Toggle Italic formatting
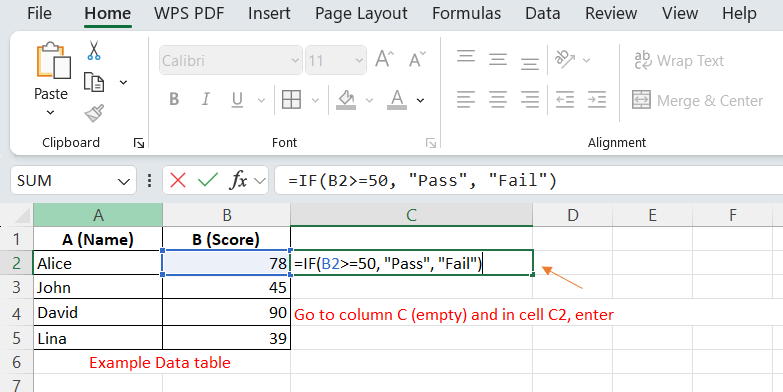 [x=205, y=99]
